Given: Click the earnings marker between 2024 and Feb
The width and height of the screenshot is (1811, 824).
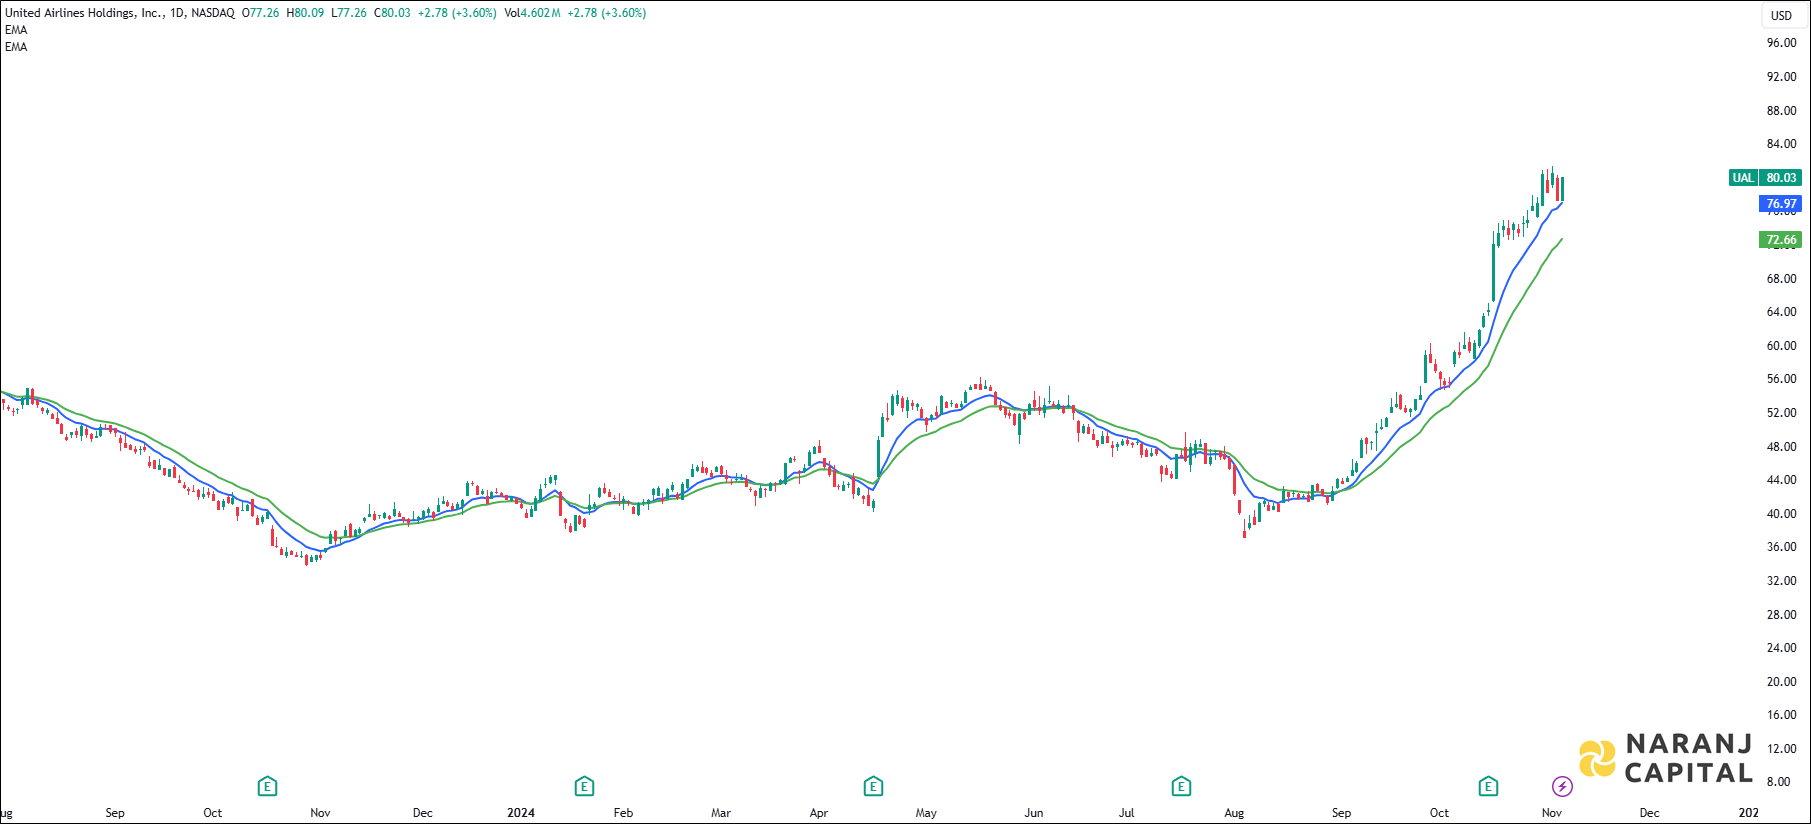Looking at the screenshot, I should pos(584,786).
